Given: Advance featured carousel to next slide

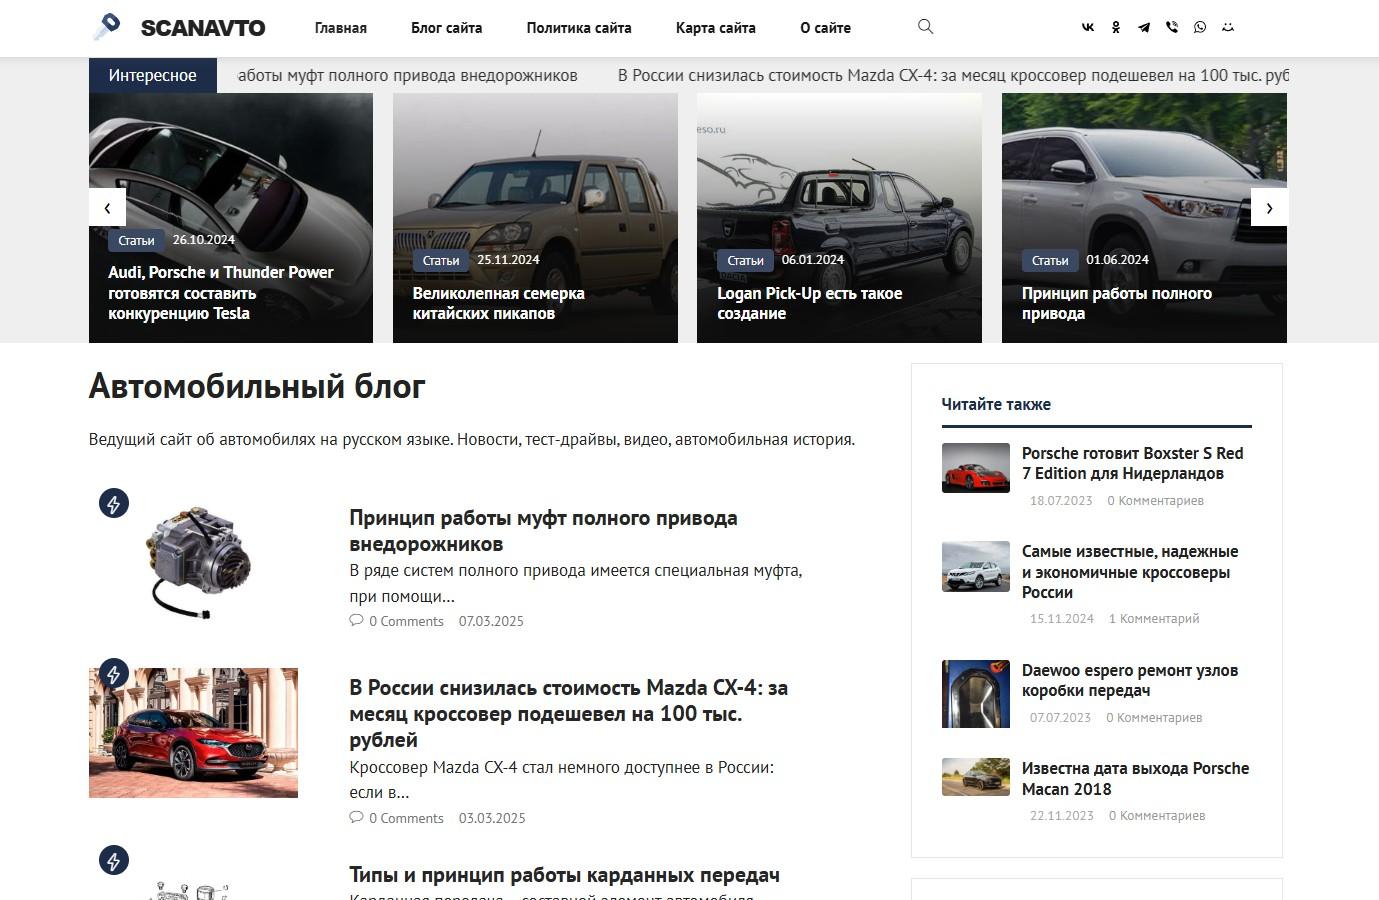Looking at the screenshot, I should (1269, 208).
